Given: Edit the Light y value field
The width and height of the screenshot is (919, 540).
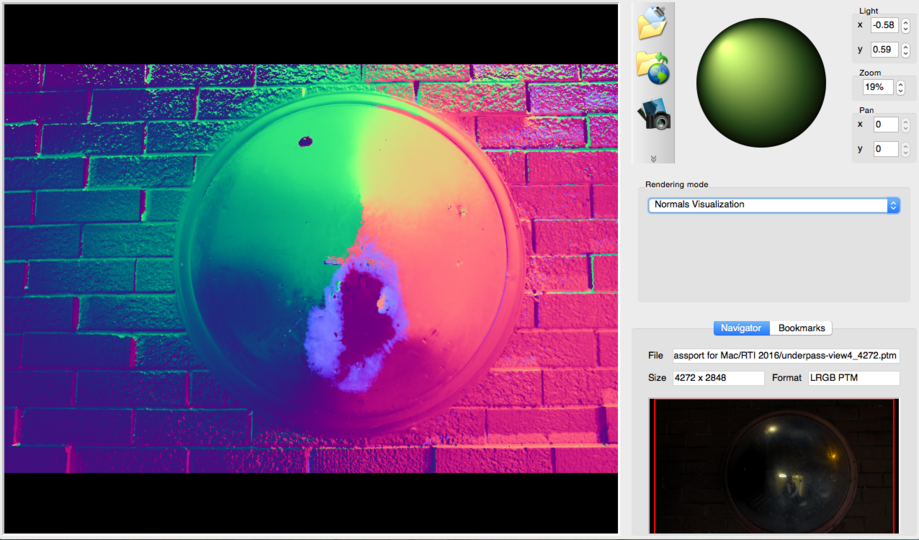Looking at the screenshot, I should click(884, 50).
